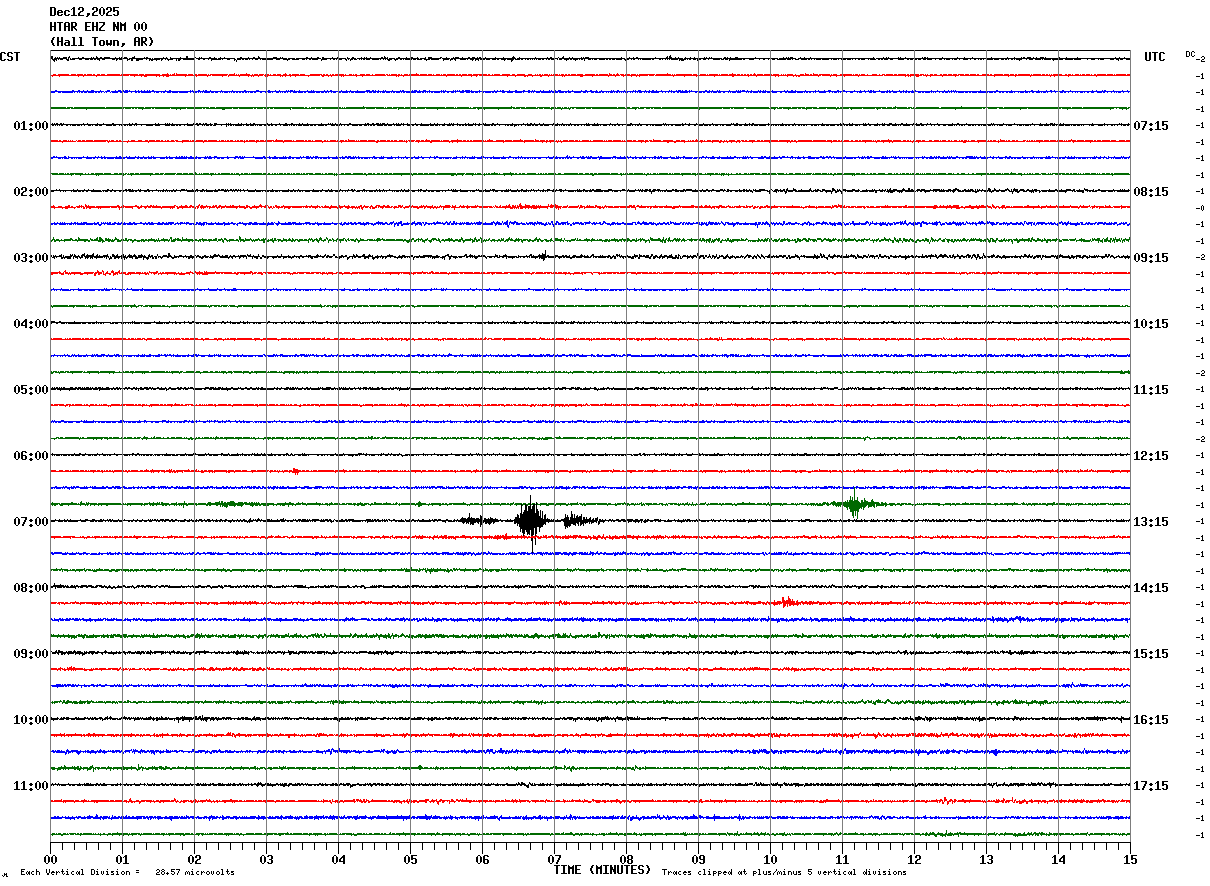Click the 08:15 UTC time label

point(1151,192)
